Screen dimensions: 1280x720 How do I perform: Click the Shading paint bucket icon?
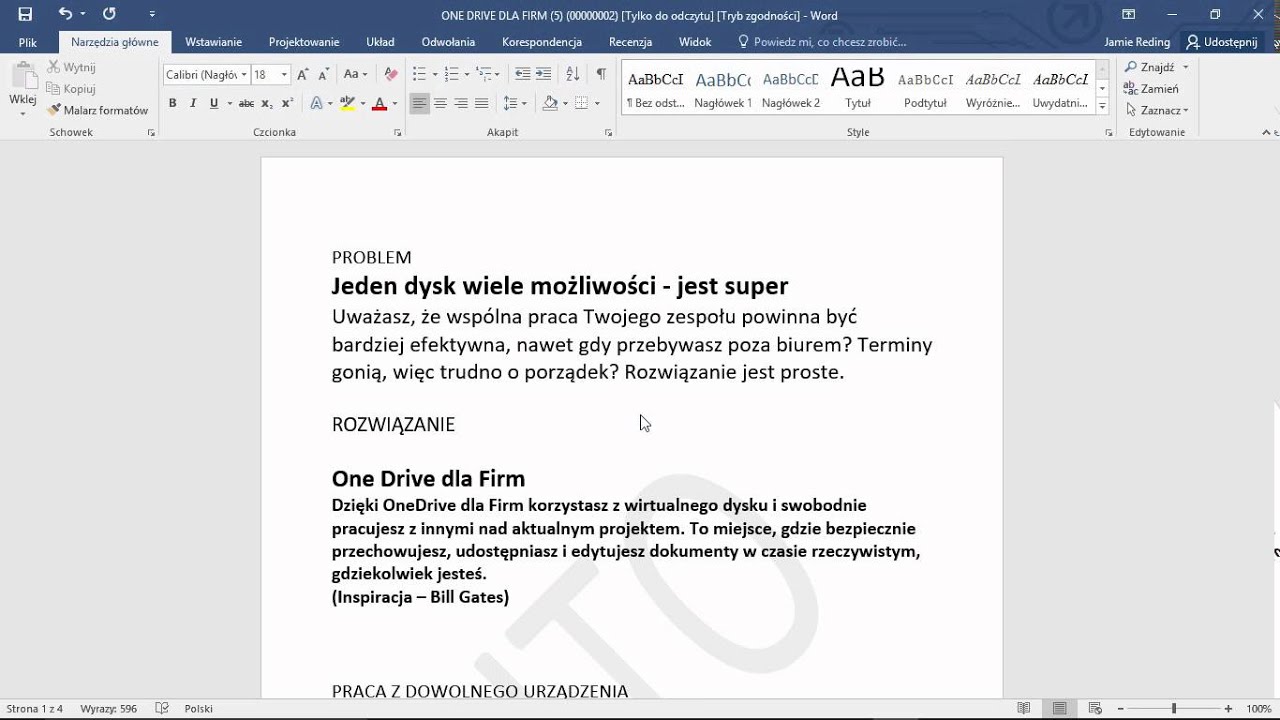(x=549, y=103)
